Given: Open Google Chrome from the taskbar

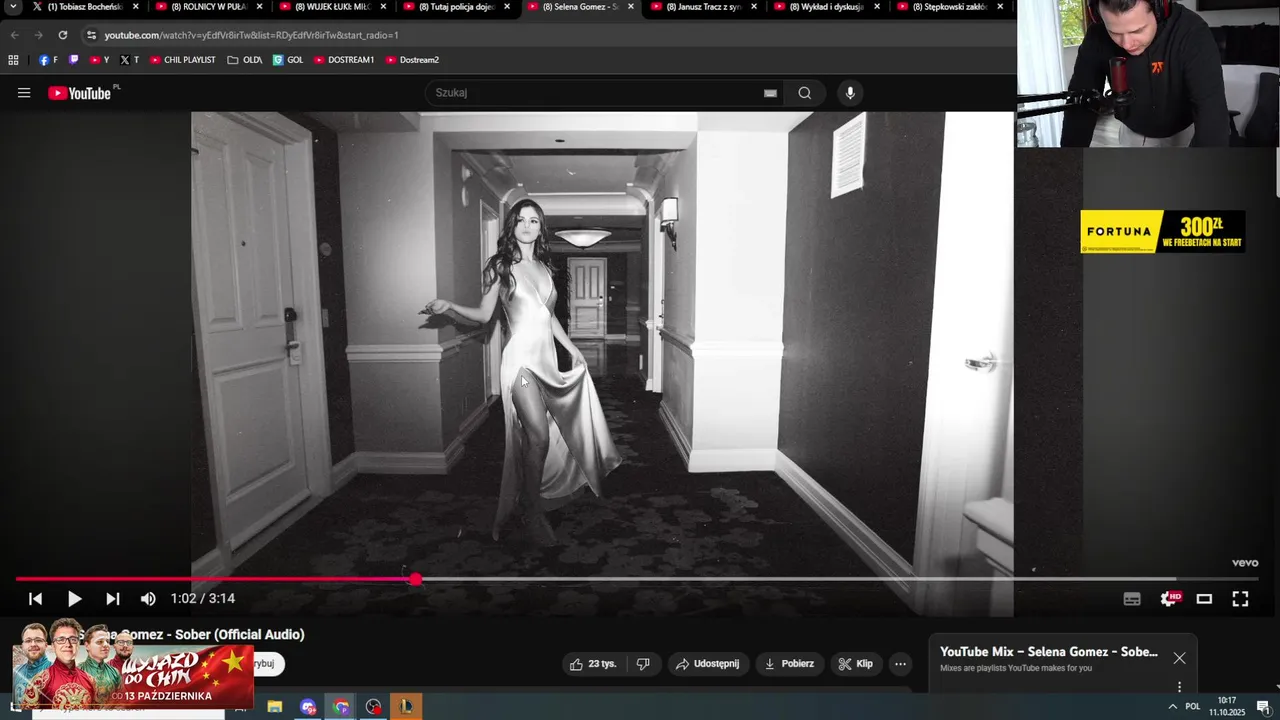Looking at the screenshot, I should [x=340, y=707].
